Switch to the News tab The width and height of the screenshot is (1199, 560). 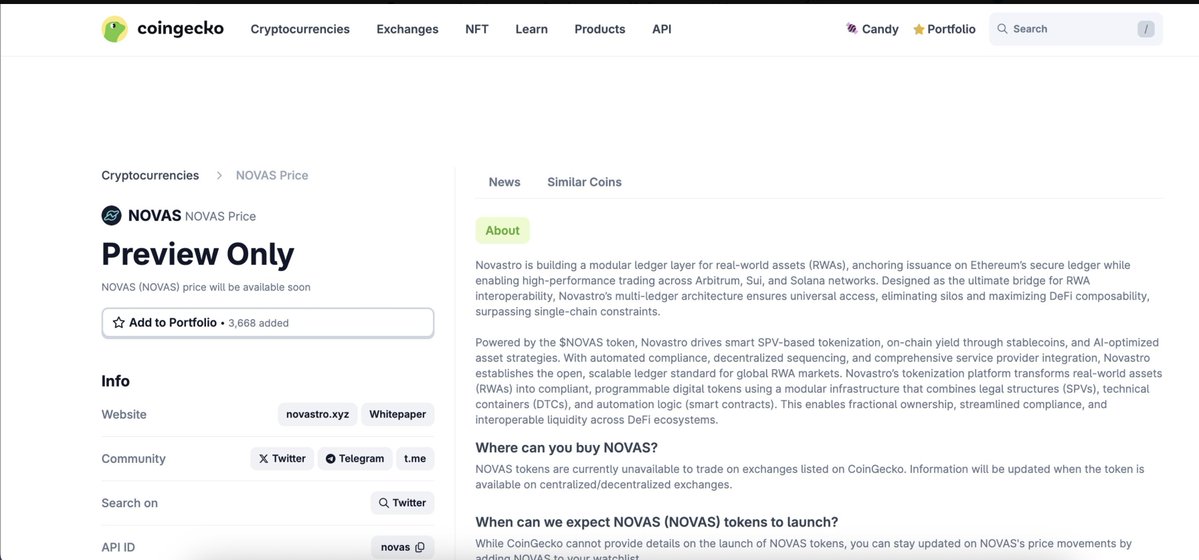[x=505, y=182]
